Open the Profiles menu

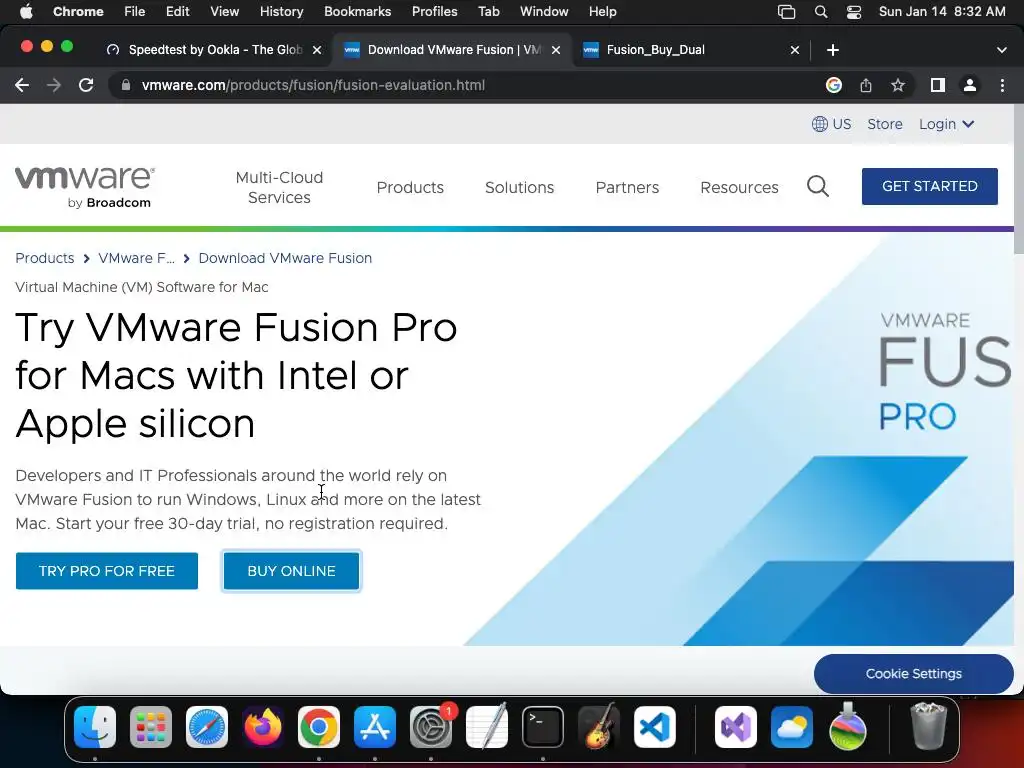coord(434,12)
